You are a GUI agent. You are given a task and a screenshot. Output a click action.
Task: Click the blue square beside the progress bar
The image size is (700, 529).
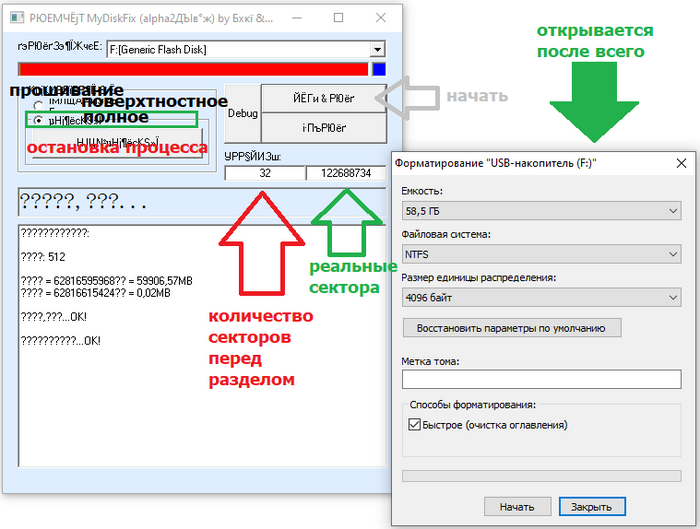point(379,69)
